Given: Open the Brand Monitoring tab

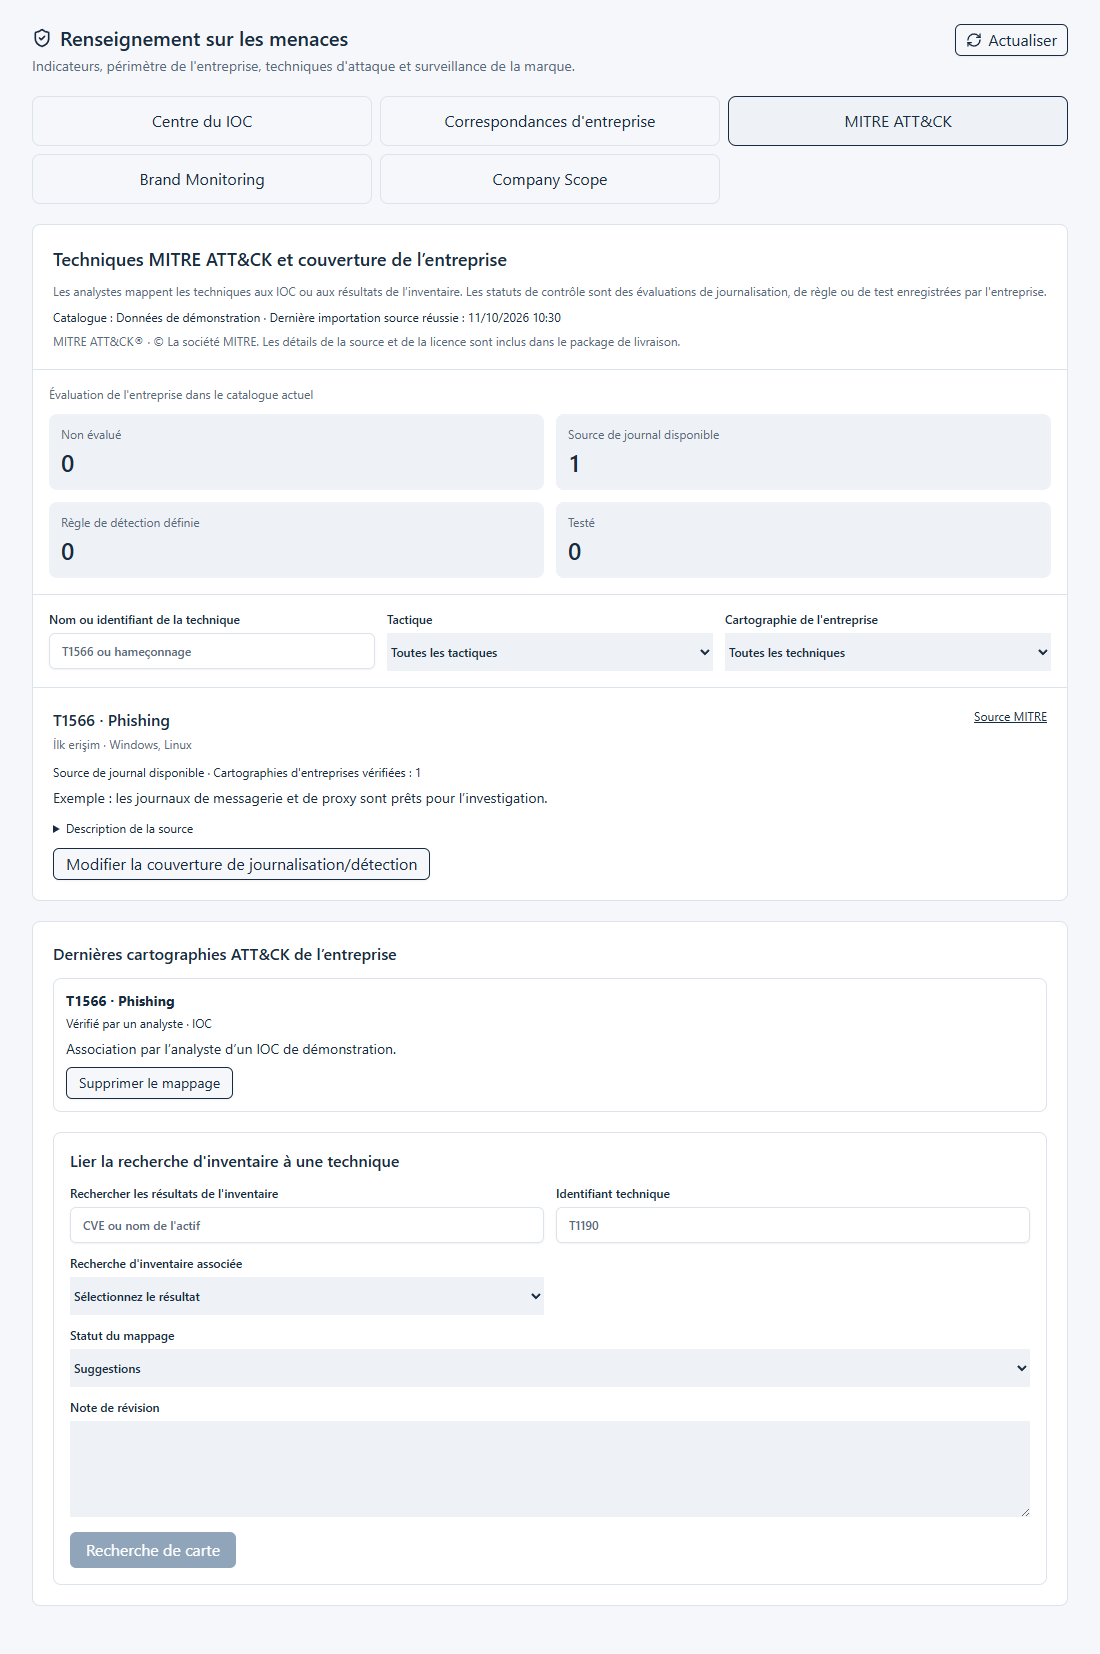Looking at the screenshot, I should point(202,179).
